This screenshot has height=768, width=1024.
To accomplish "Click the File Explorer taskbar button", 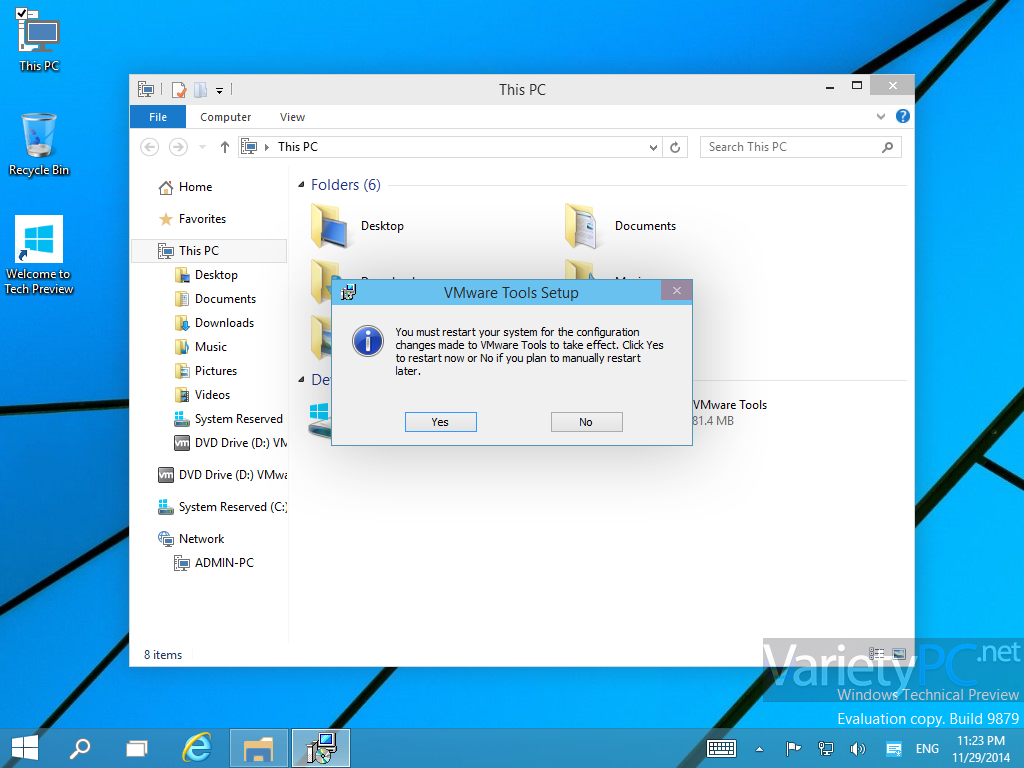I will 259,748.
